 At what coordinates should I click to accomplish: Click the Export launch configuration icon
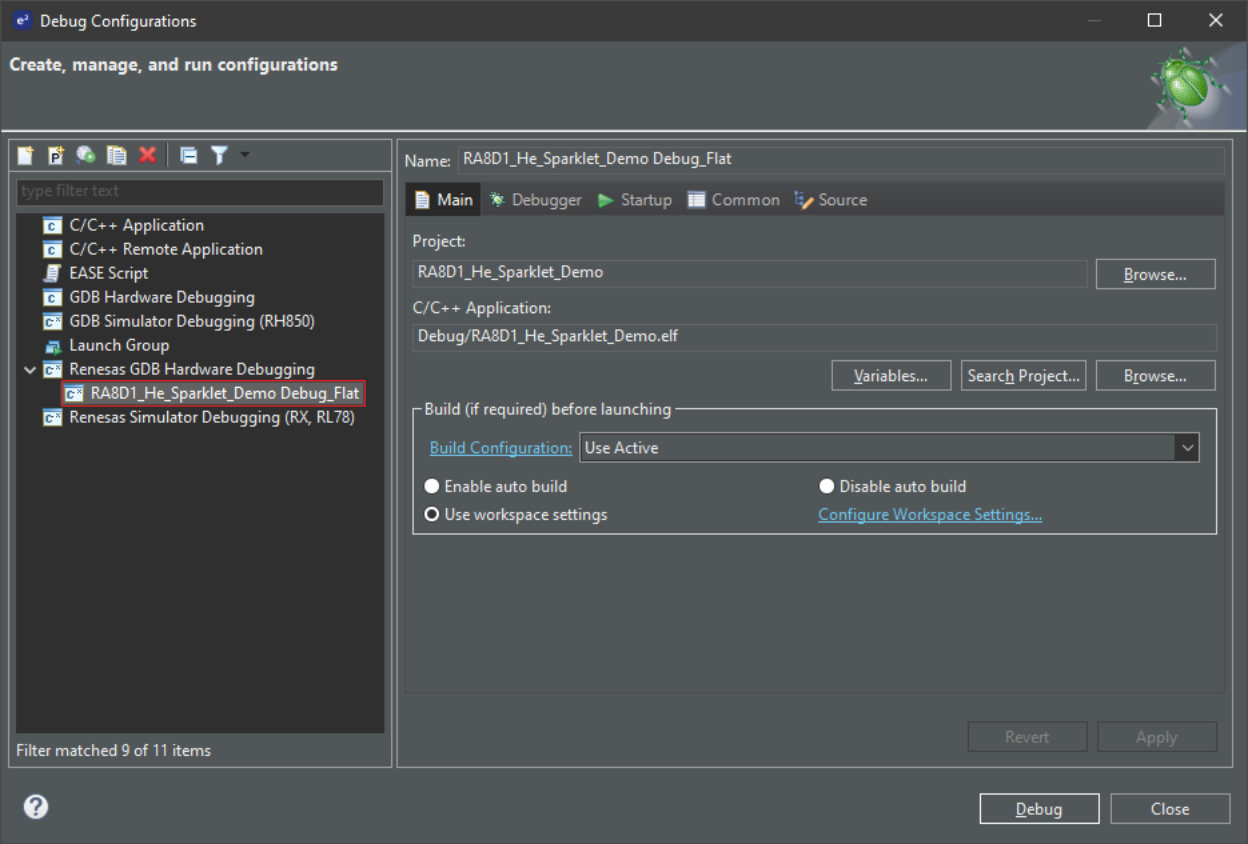(x=86, y=155)
